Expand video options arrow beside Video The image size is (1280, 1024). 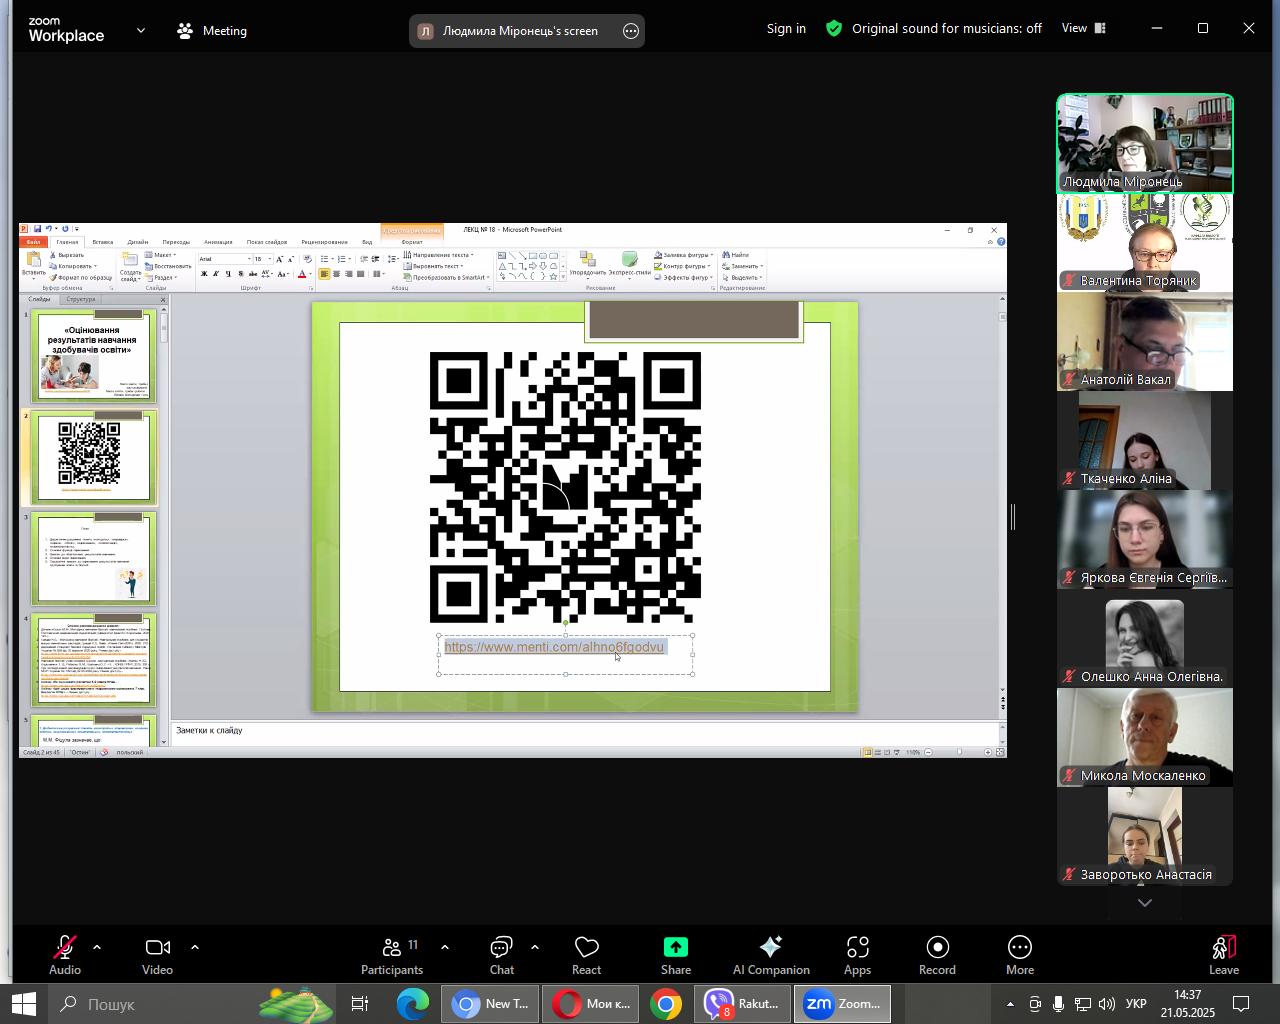pos(194,947)
